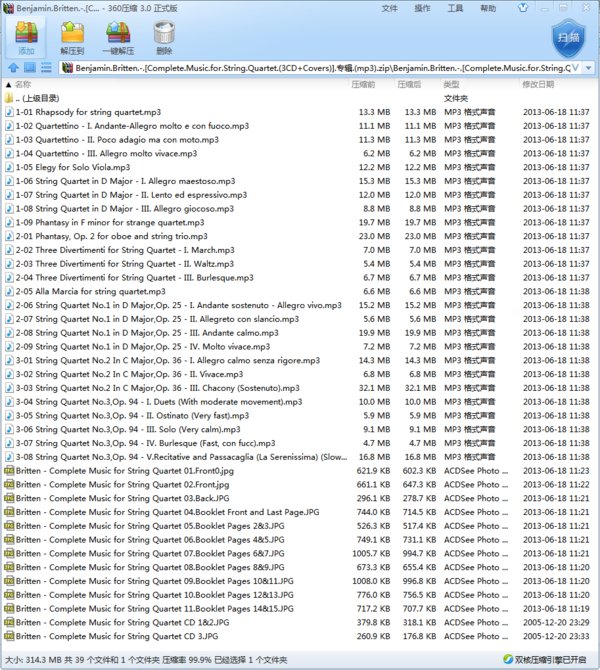Viewport: 600px width, 670px height.
Task: Click the archive path address field
Action: pos(321,68)
